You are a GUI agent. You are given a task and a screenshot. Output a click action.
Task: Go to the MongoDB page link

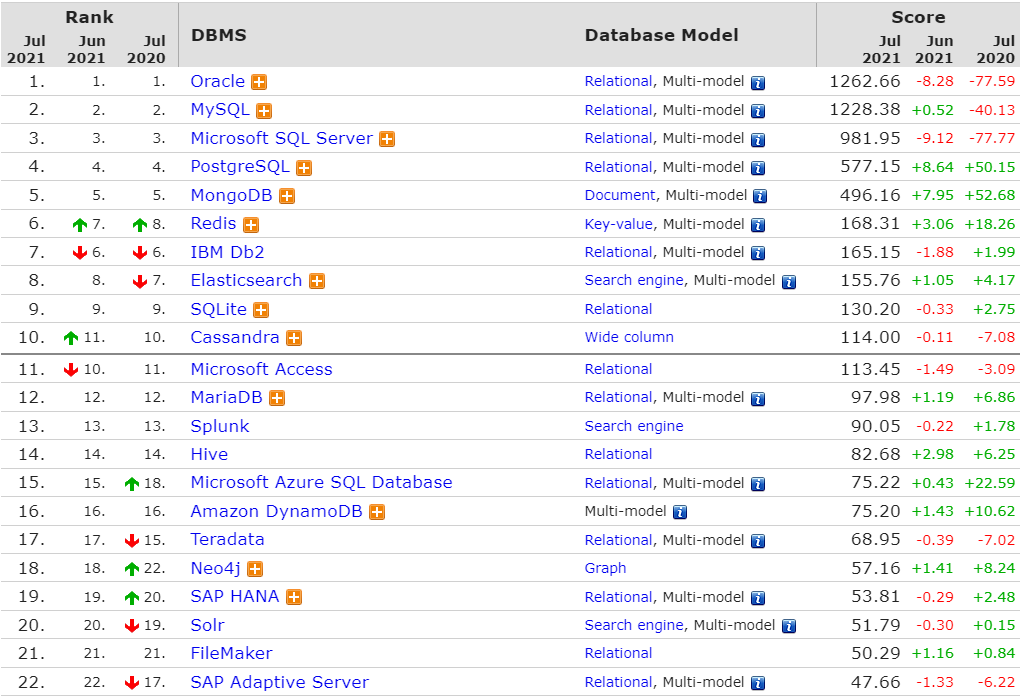pyautogui.click(x=232, y=195)
